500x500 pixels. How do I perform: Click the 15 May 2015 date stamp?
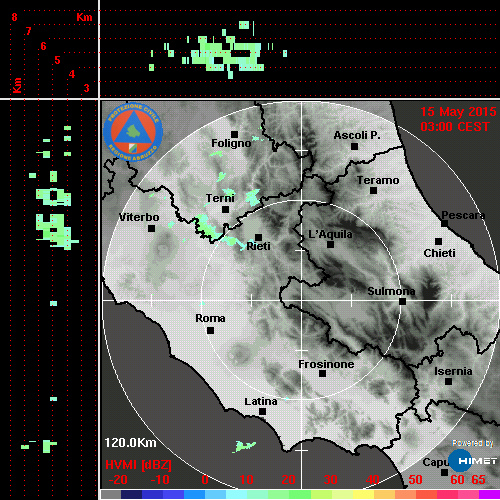[x=458, y=112]
